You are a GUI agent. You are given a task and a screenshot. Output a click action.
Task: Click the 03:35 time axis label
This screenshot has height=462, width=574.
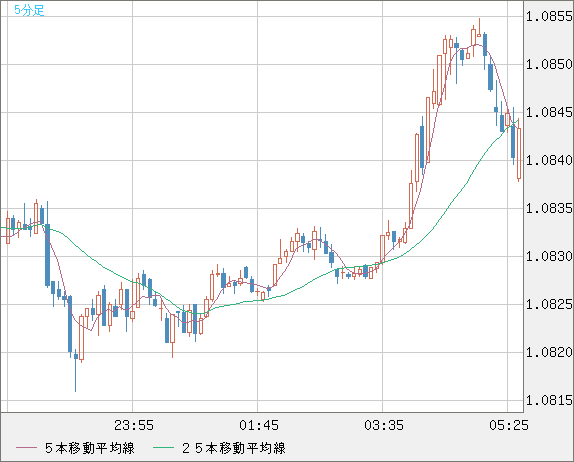coord(384,425)
